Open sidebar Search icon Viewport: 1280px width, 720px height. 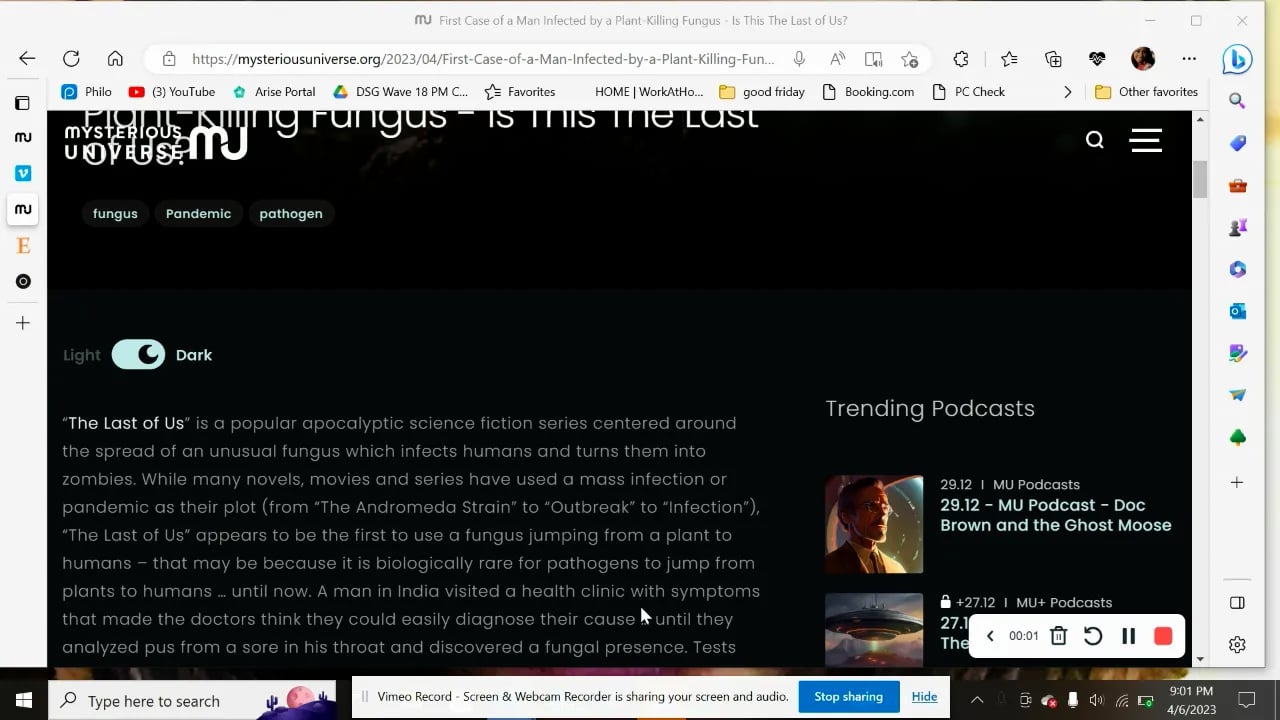[1237, 101]
